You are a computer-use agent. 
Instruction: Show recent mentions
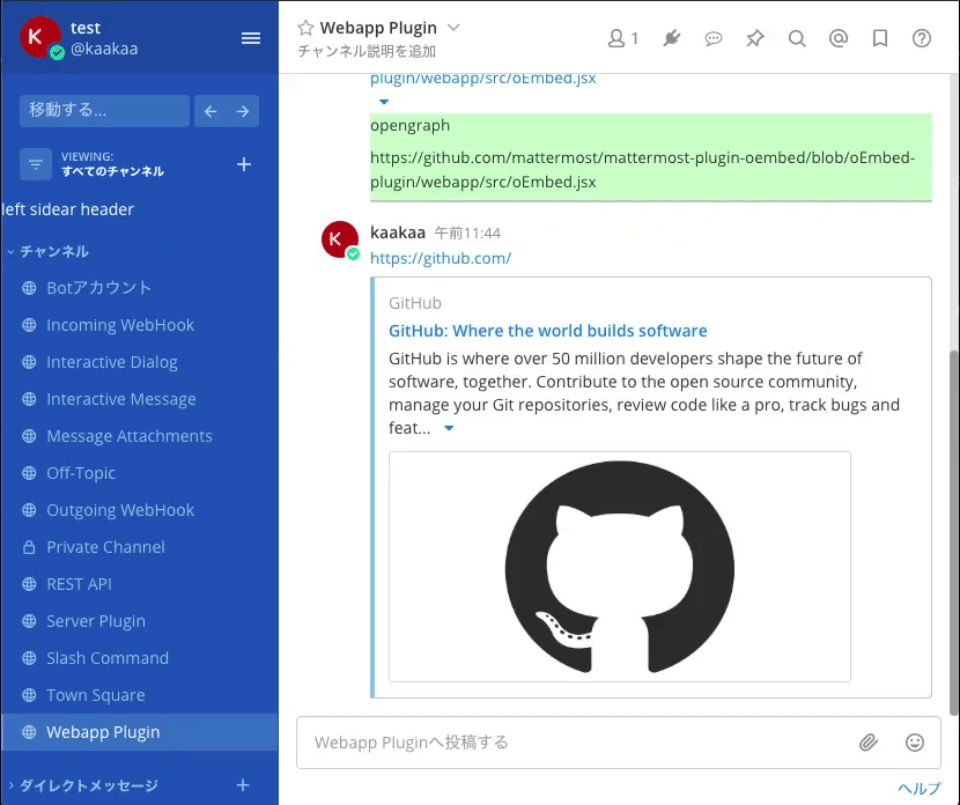[838, 39]
